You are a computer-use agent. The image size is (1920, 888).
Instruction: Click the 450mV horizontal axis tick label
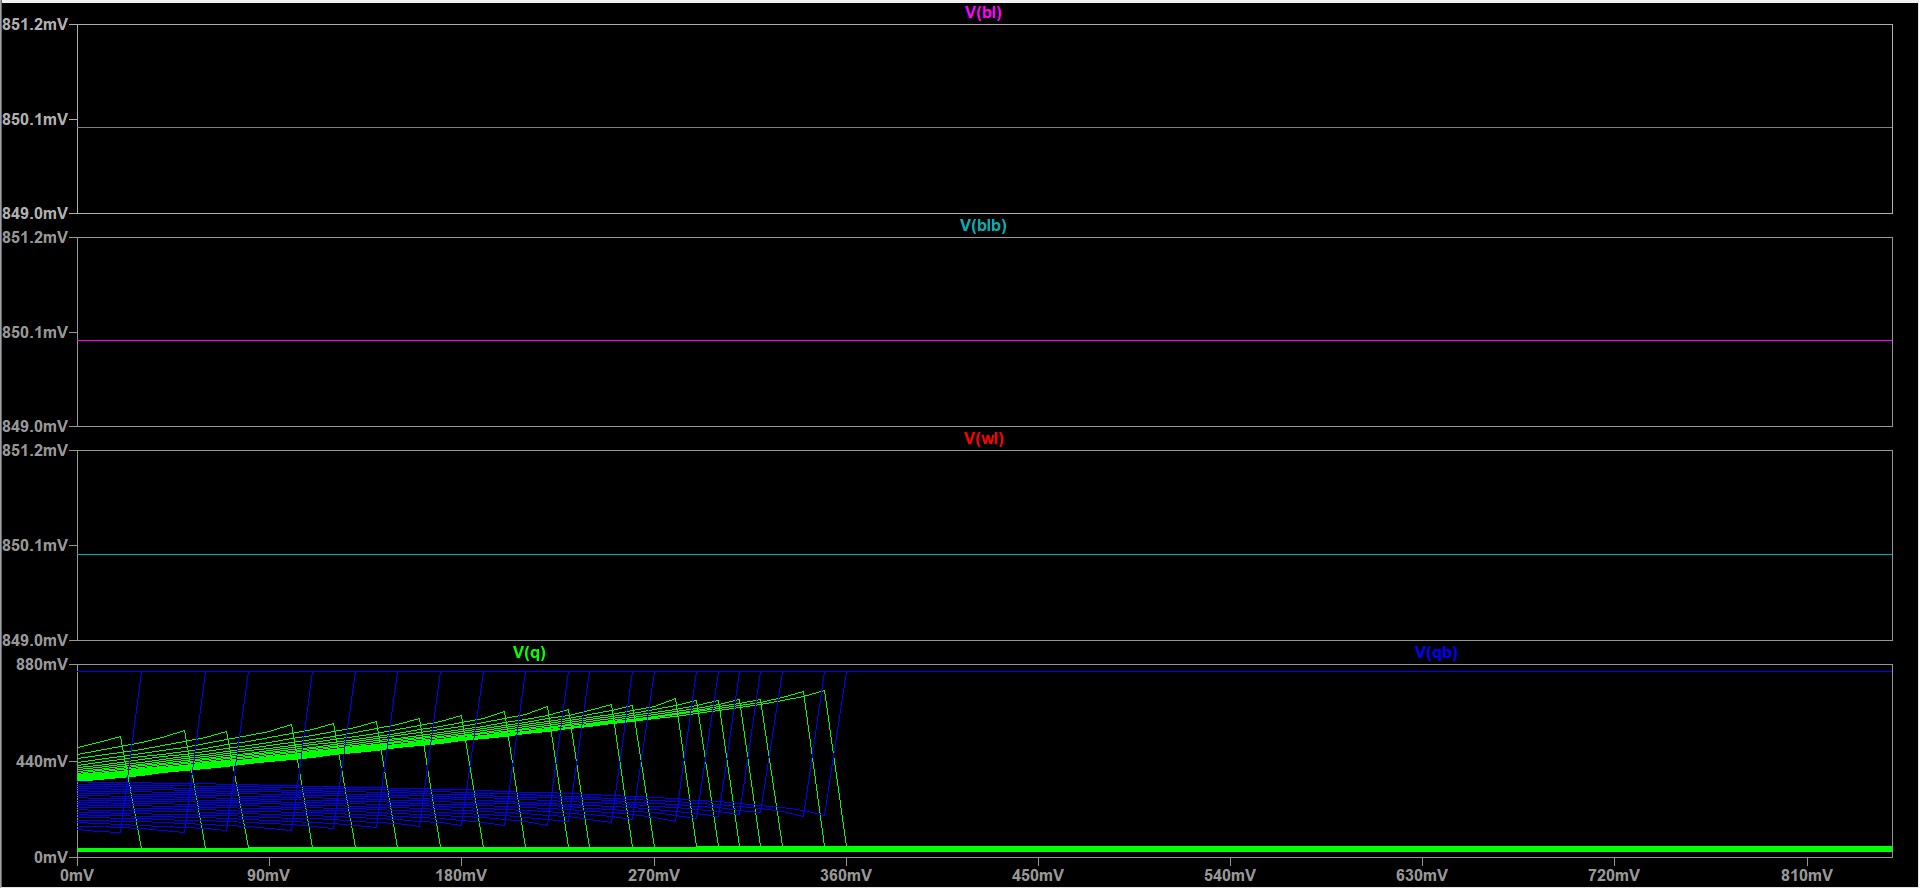[x=1038, y=876]
